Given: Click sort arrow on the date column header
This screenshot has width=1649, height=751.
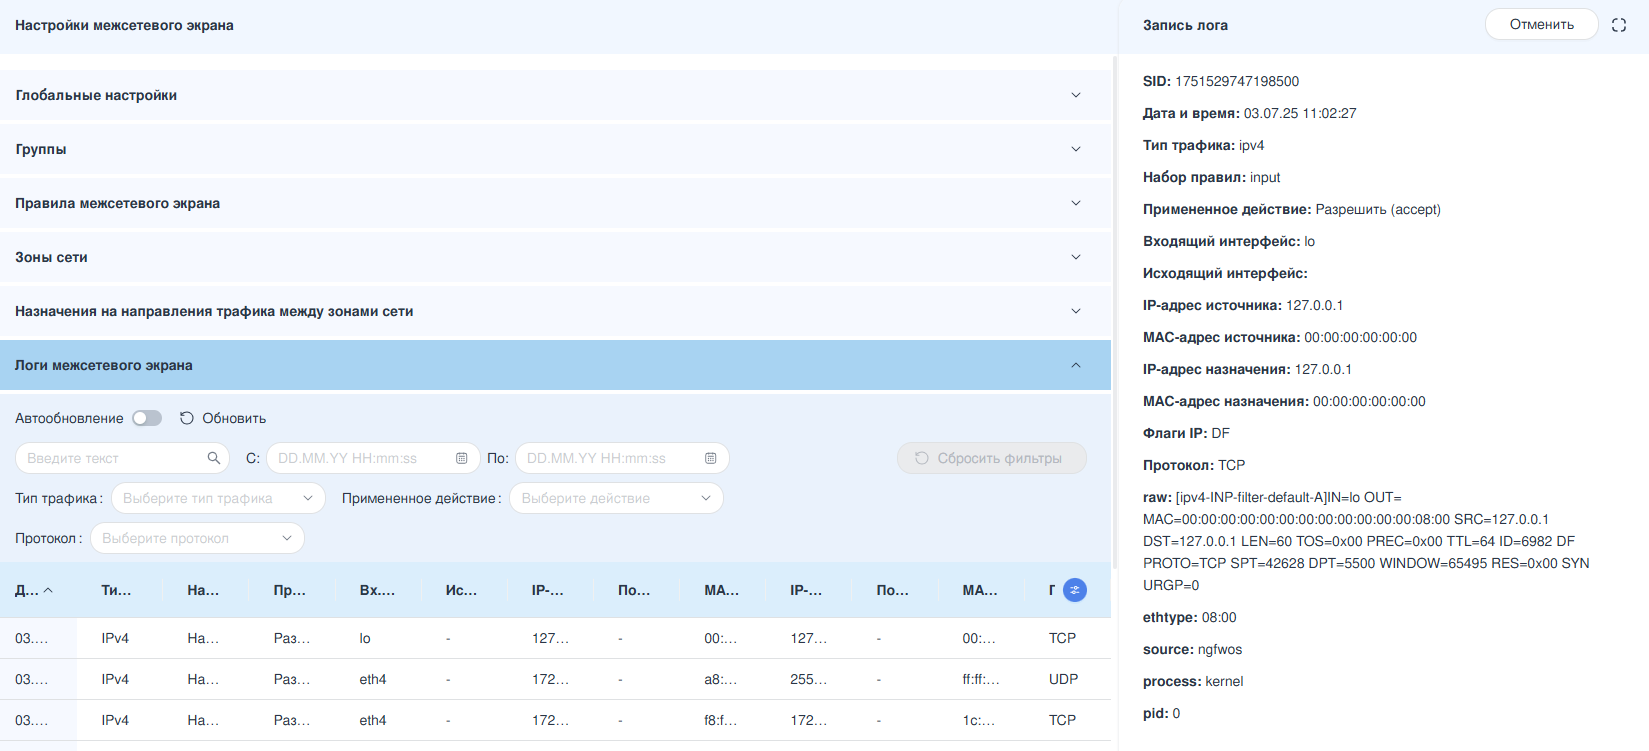Looking at the screenshot, I should point(48,590).
